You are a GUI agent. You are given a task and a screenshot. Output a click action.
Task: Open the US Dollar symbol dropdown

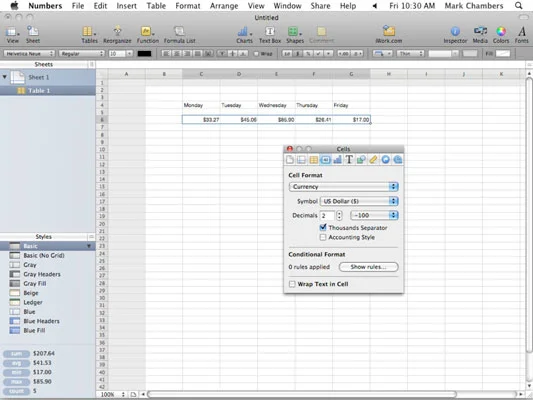tap(359, 201)
